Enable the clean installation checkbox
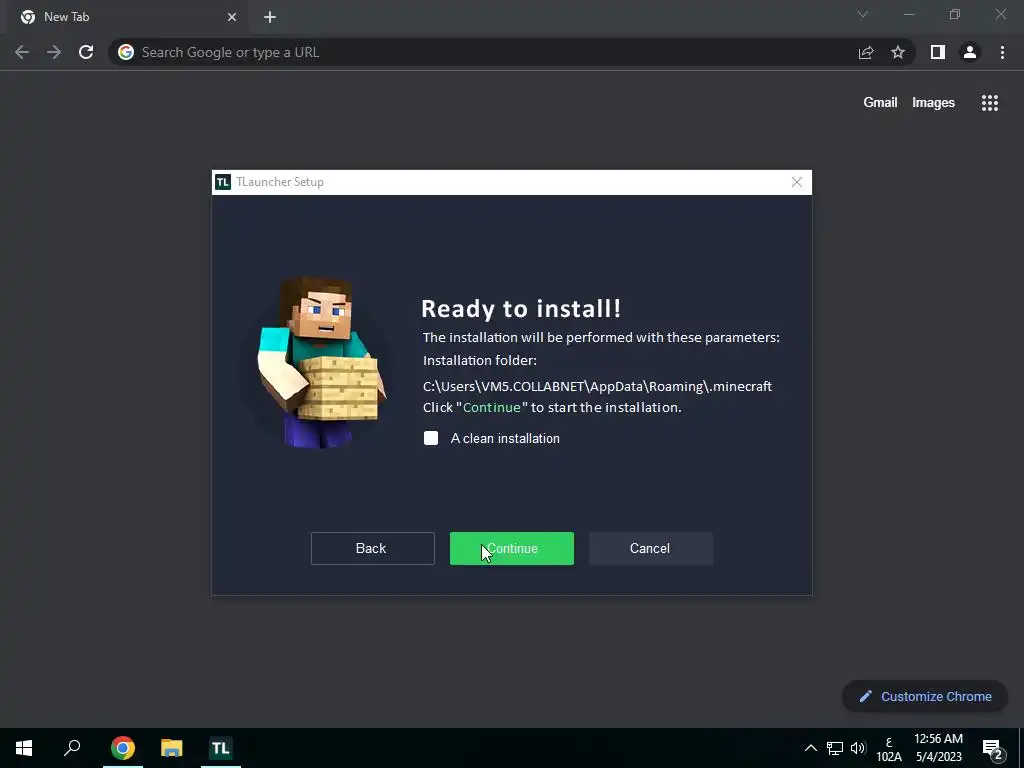This screenshot has width=1024, height=768. (431, 438)
